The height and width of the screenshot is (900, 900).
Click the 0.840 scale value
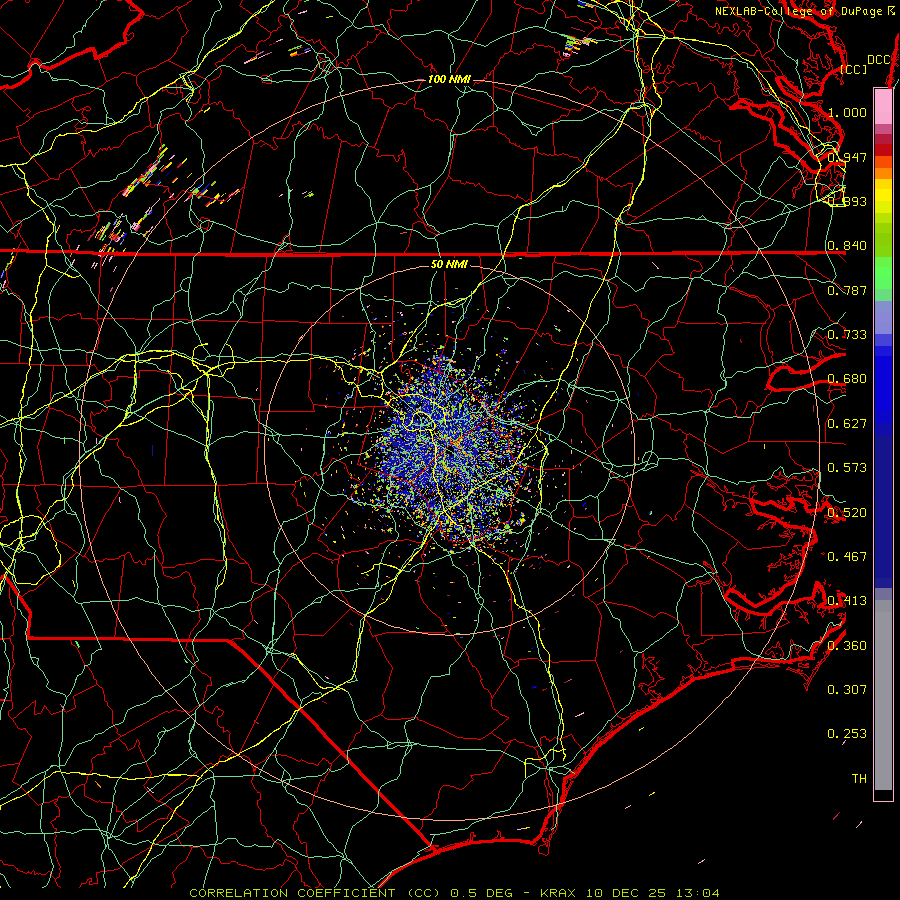(847, 246)
